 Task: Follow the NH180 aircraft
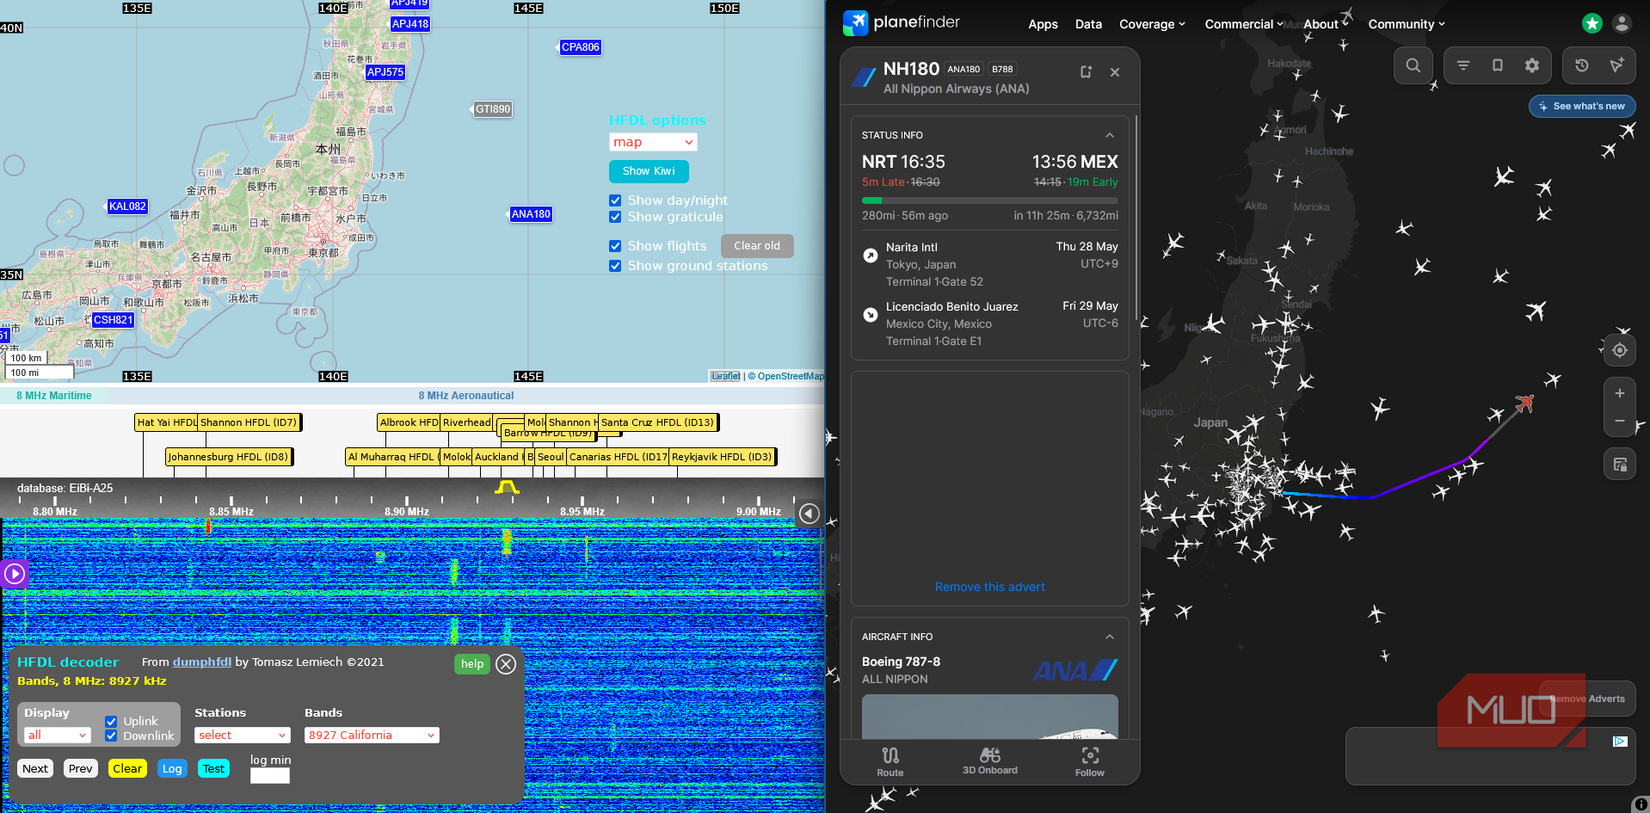(1090, 761)
